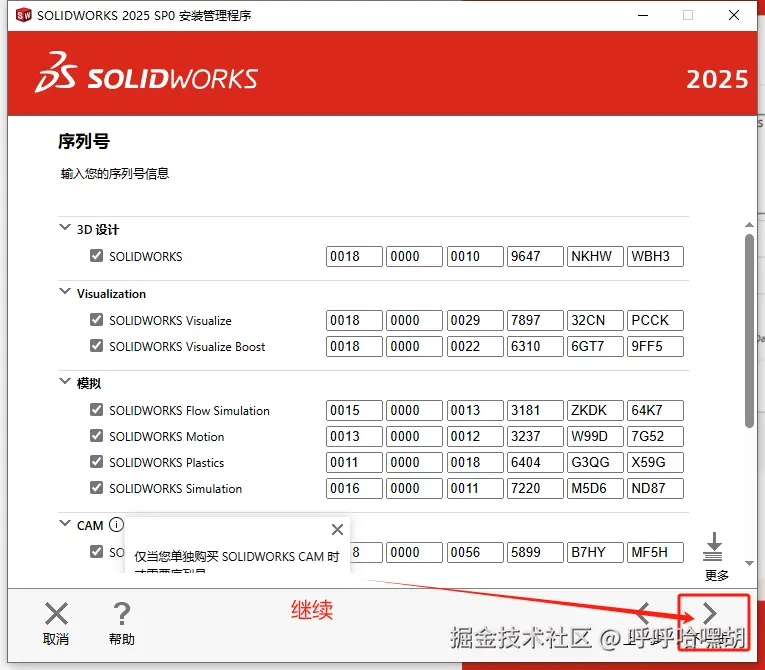This screenshot has height=670, width=765.
Task: Go back with the previous arrow
Action: 643,613
